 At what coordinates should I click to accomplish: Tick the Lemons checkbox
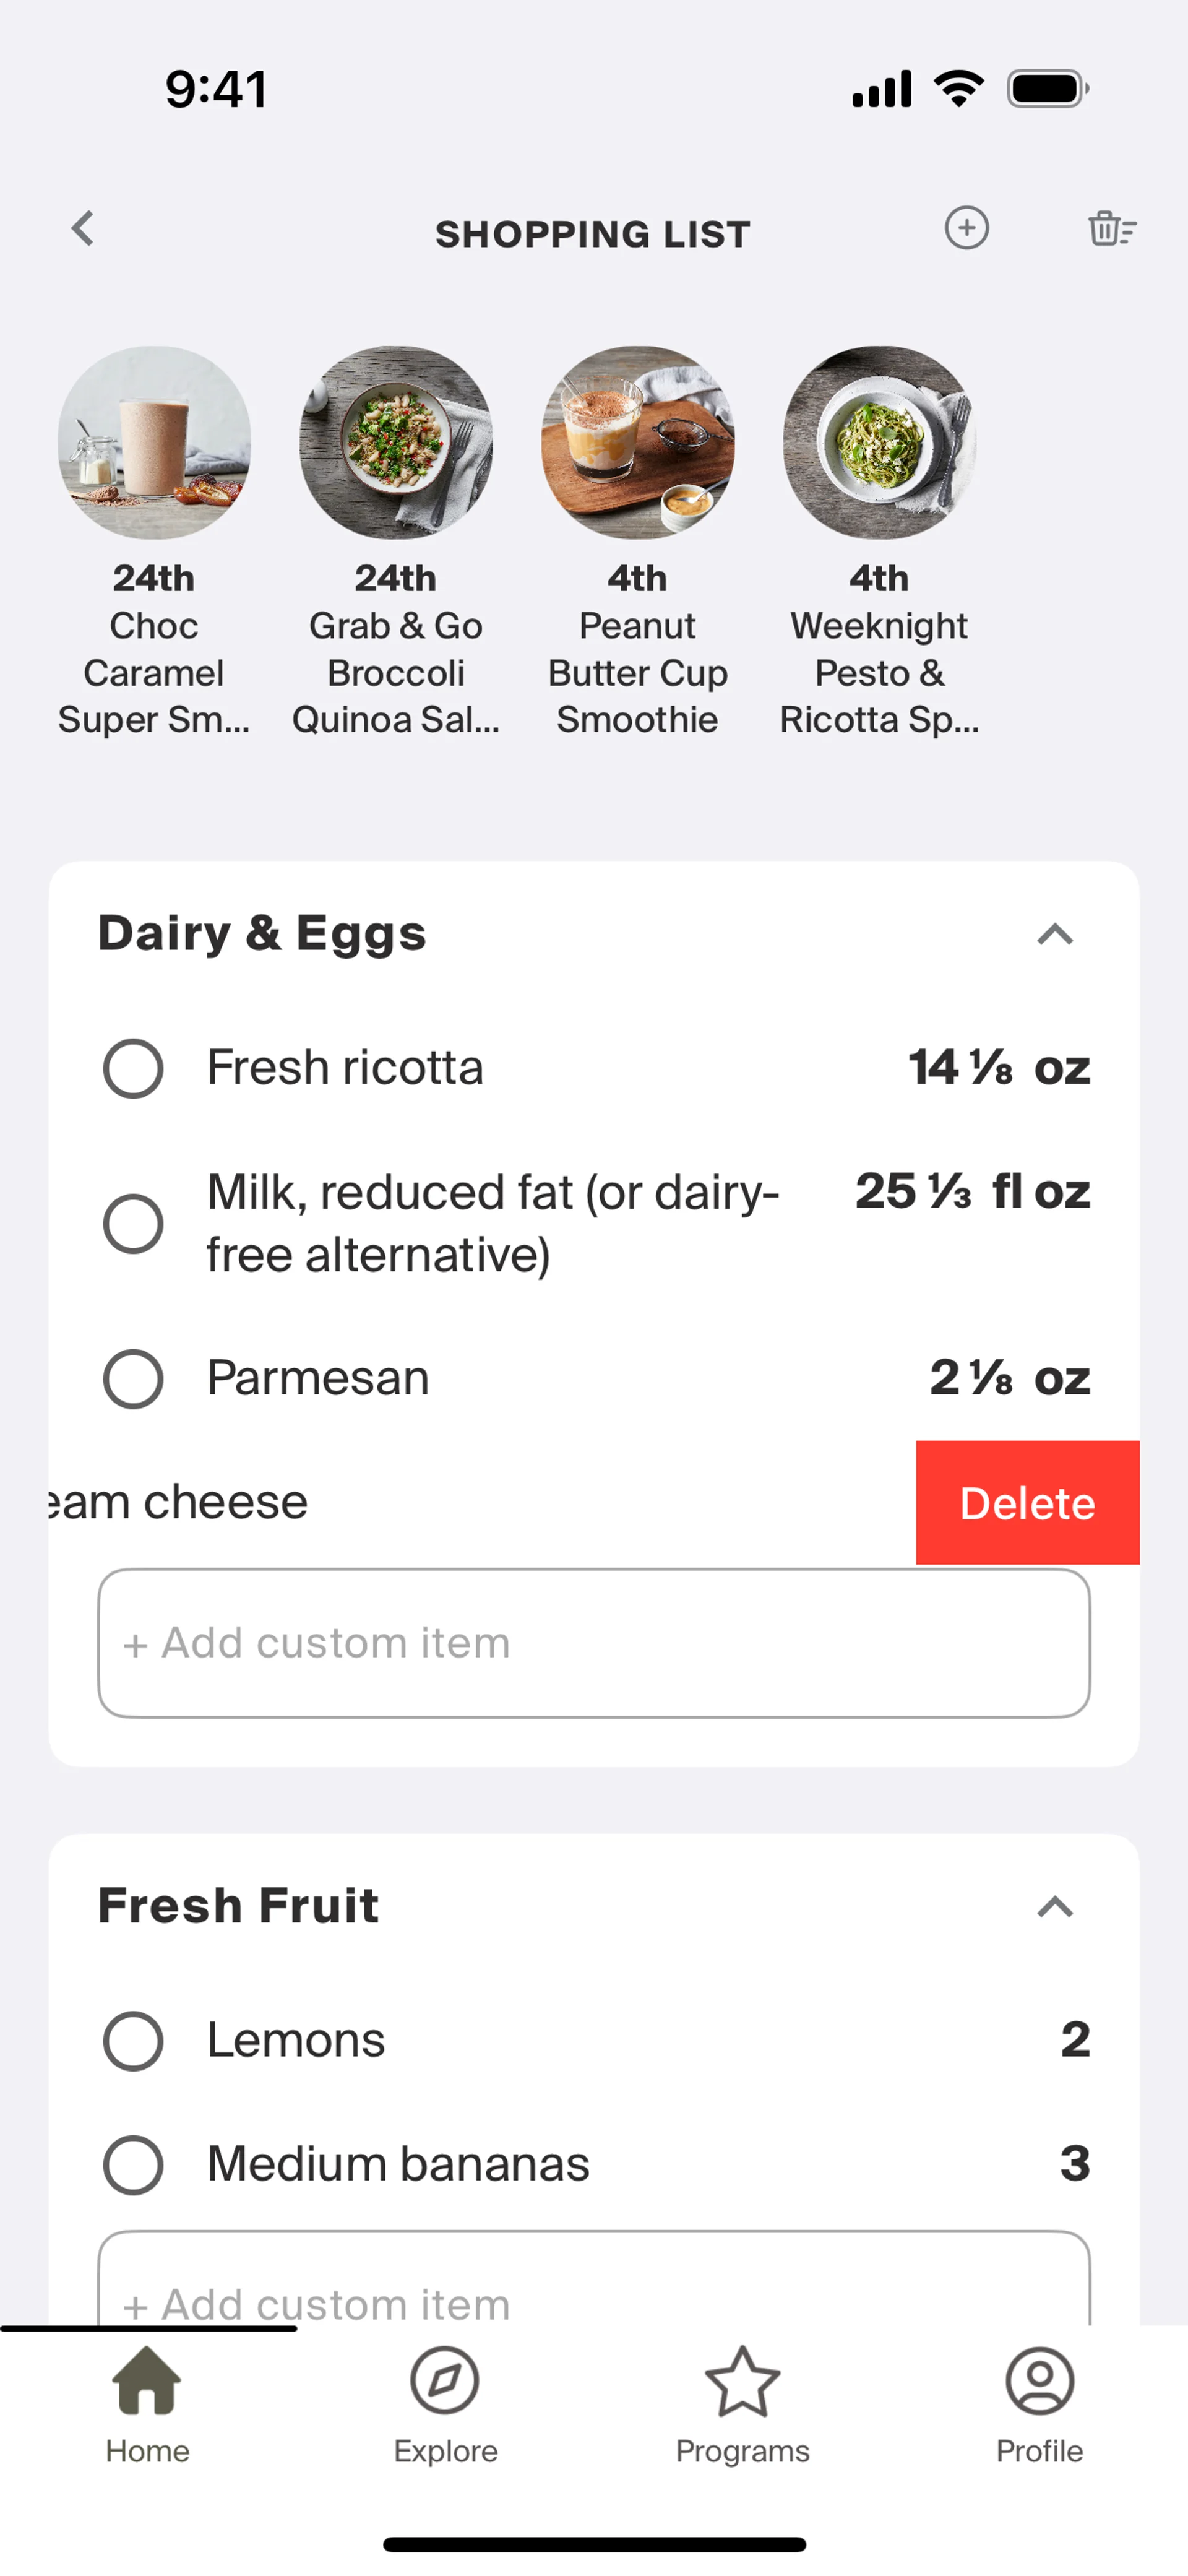click(x=133, y=2041)
